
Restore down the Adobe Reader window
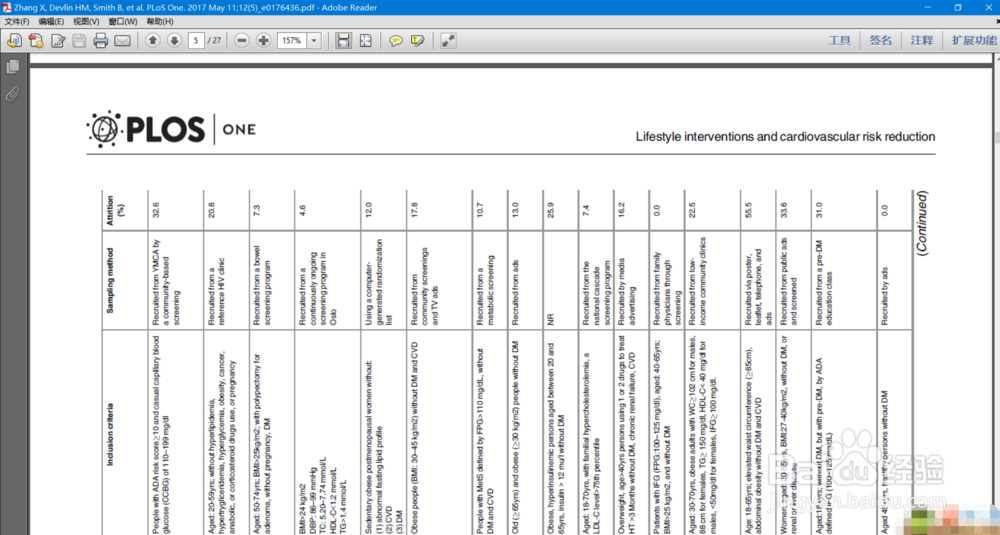click(958, 7)
